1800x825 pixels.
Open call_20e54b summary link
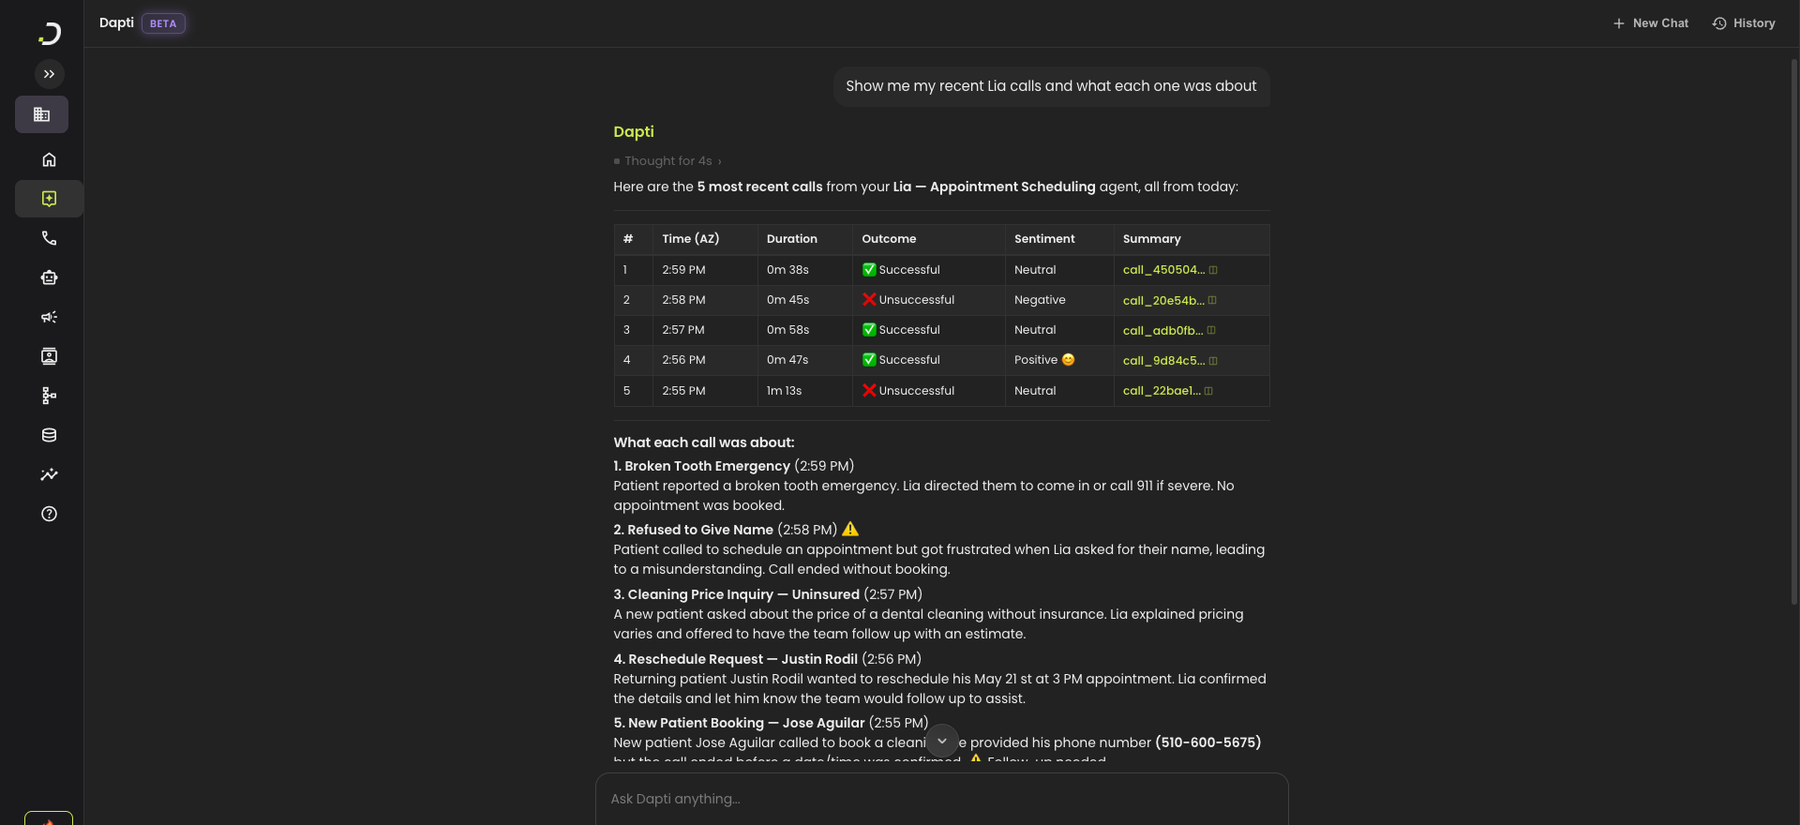1163,300
